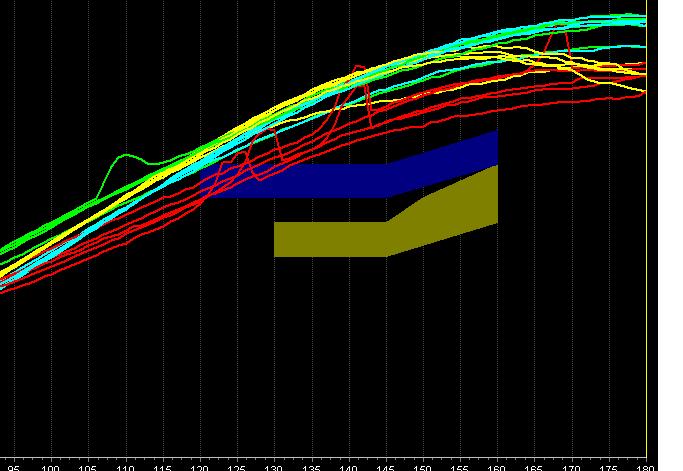Click the red bump peak near 129
This screenshot has width=683, height=471.
point(270,129)
